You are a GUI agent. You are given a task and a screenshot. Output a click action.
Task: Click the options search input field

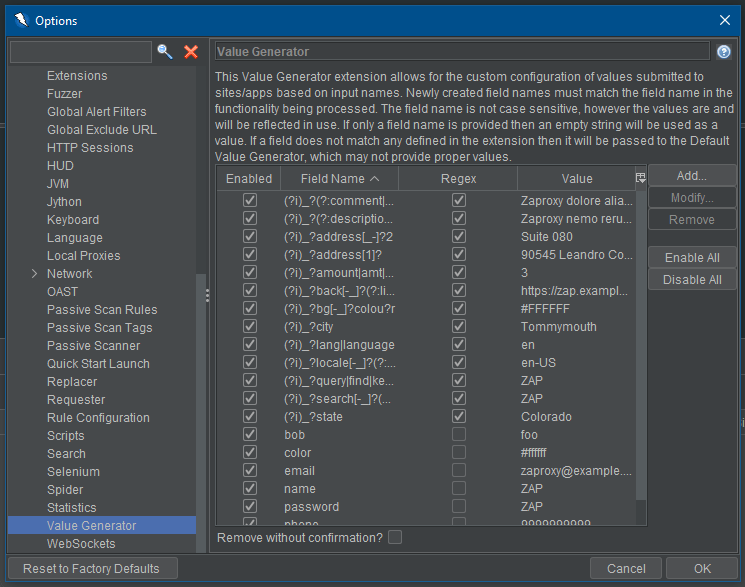pos(80,52)
